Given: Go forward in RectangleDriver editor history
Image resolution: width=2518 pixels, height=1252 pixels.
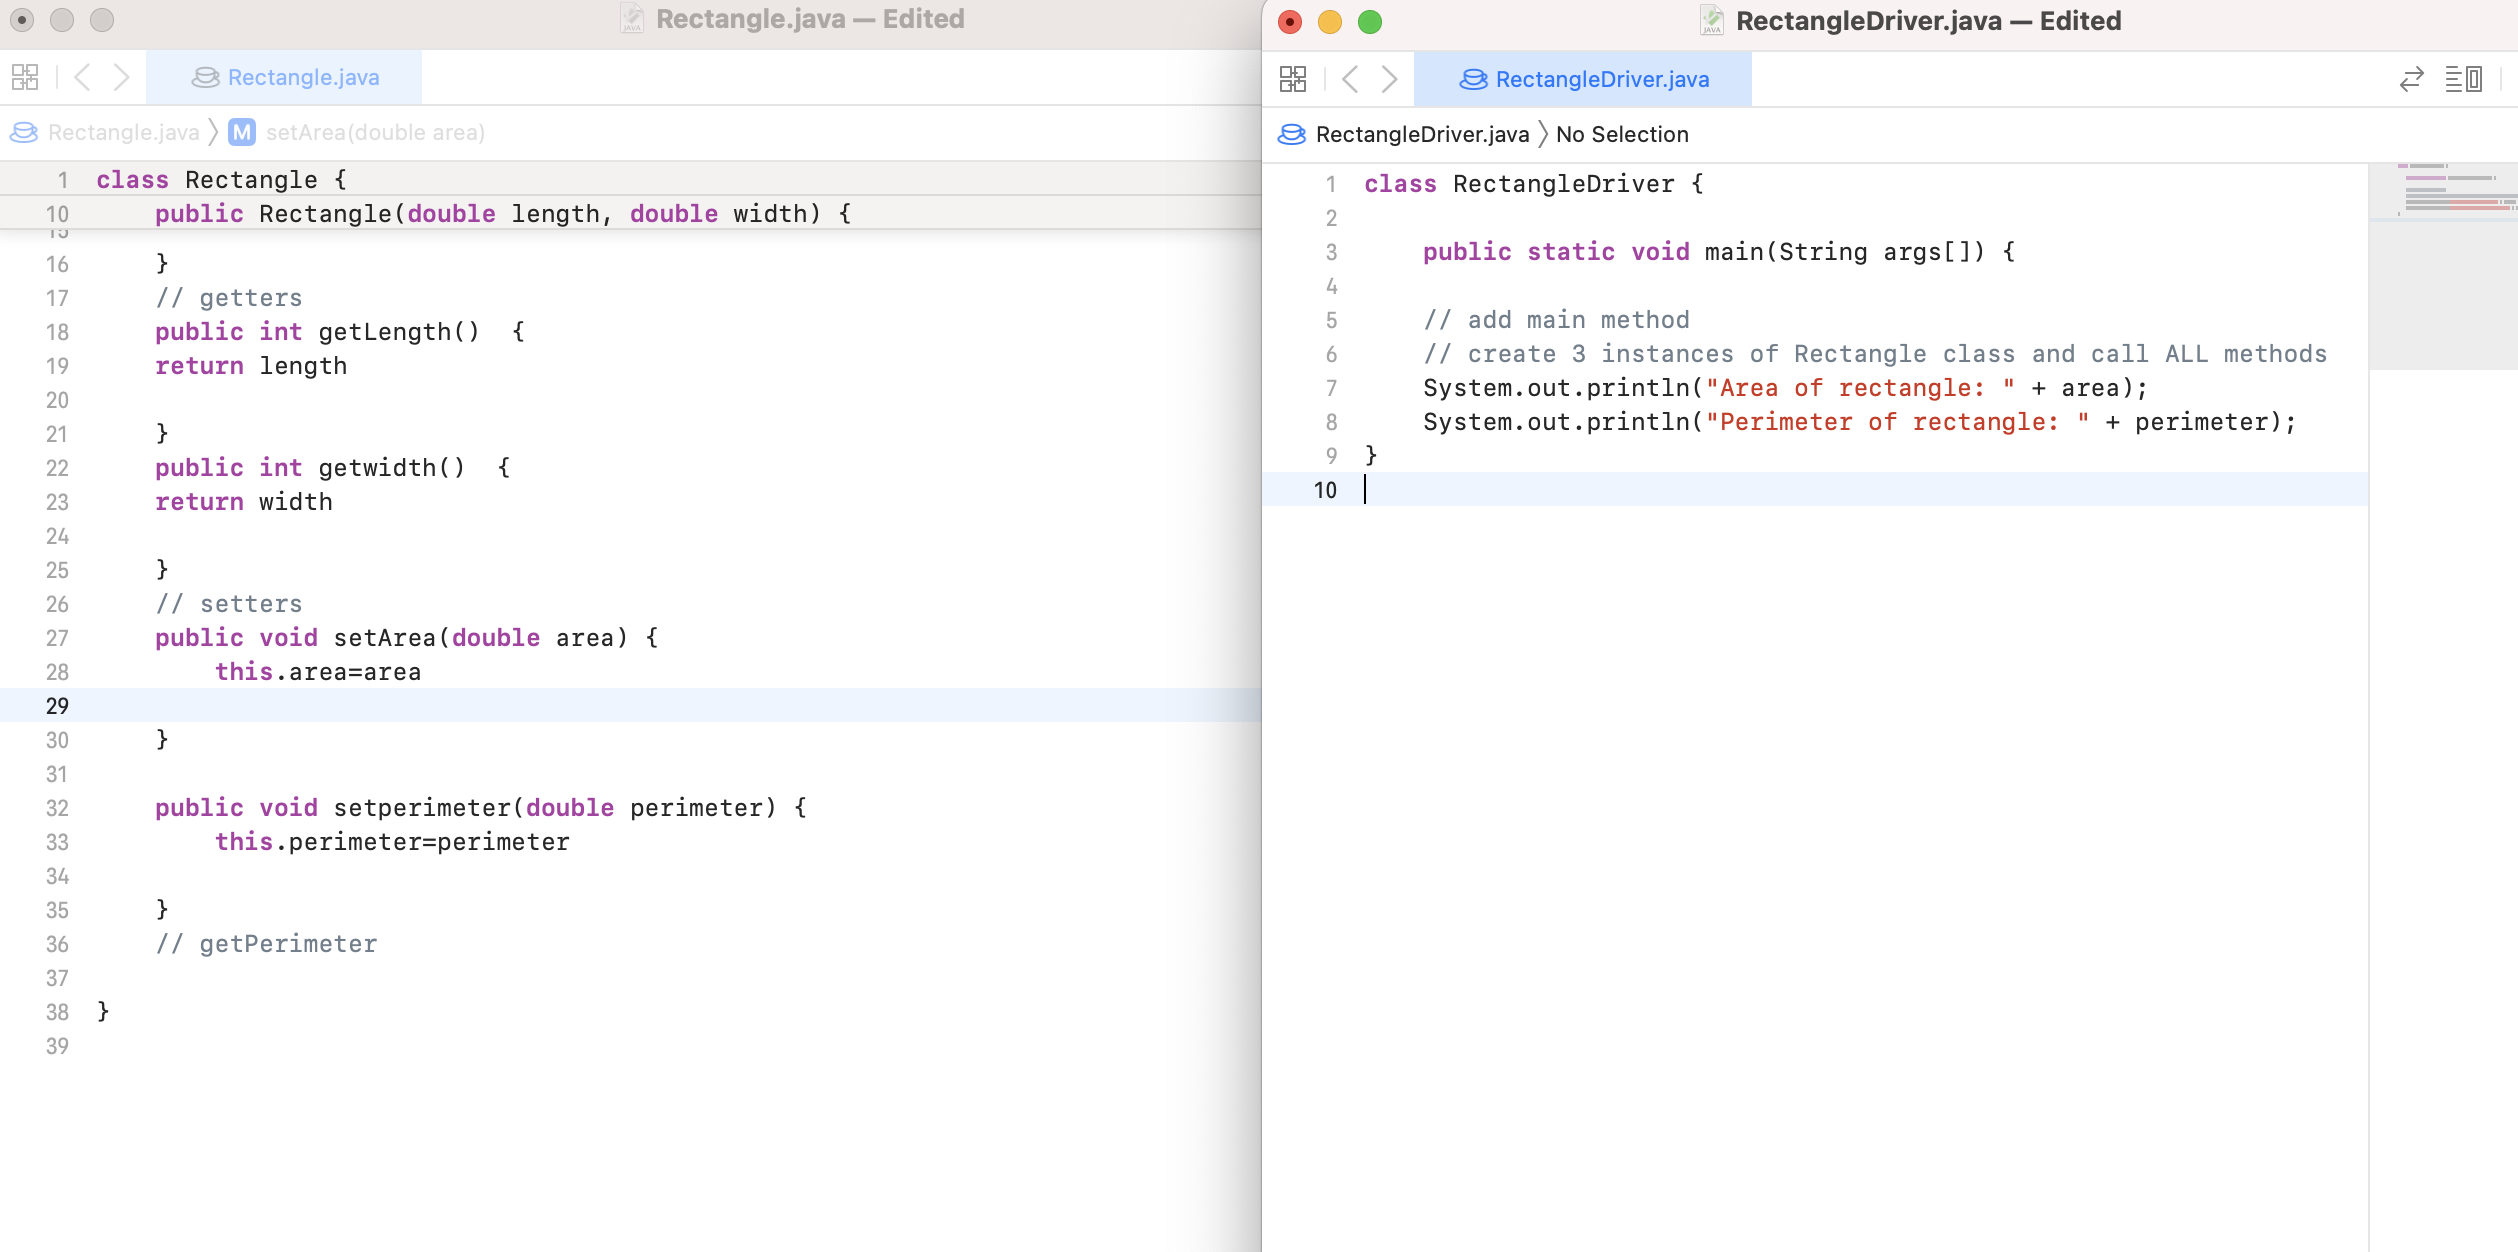Looking at the screenshot, I should pos(1389,79).
